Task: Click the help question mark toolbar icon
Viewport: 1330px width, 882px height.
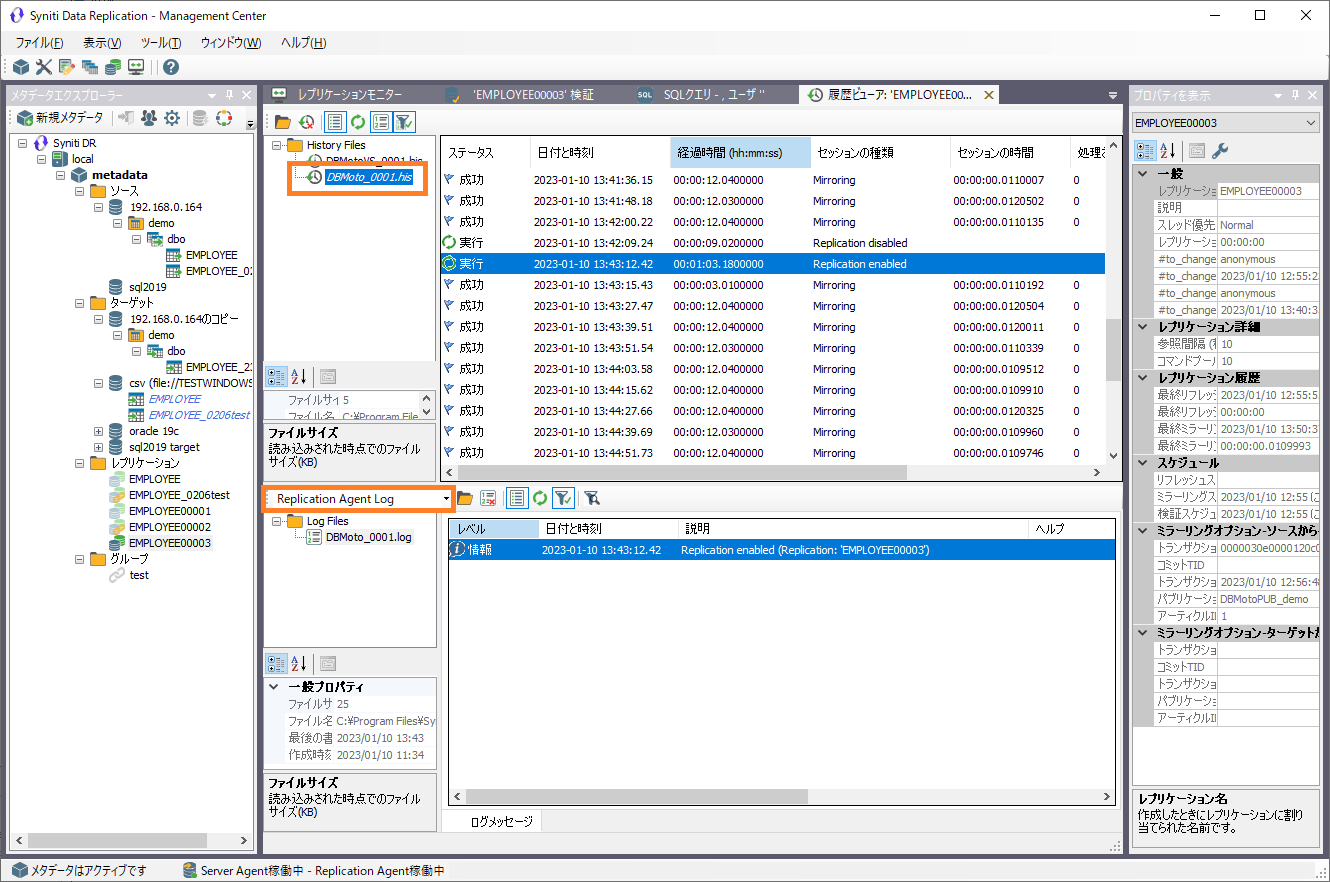Action: tap(171, 67)
